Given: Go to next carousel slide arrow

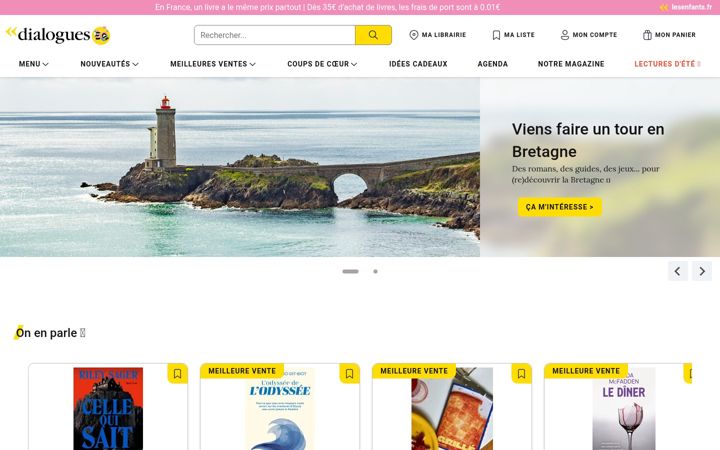Looking at the screenshot, I should click(x=702, y=271).
